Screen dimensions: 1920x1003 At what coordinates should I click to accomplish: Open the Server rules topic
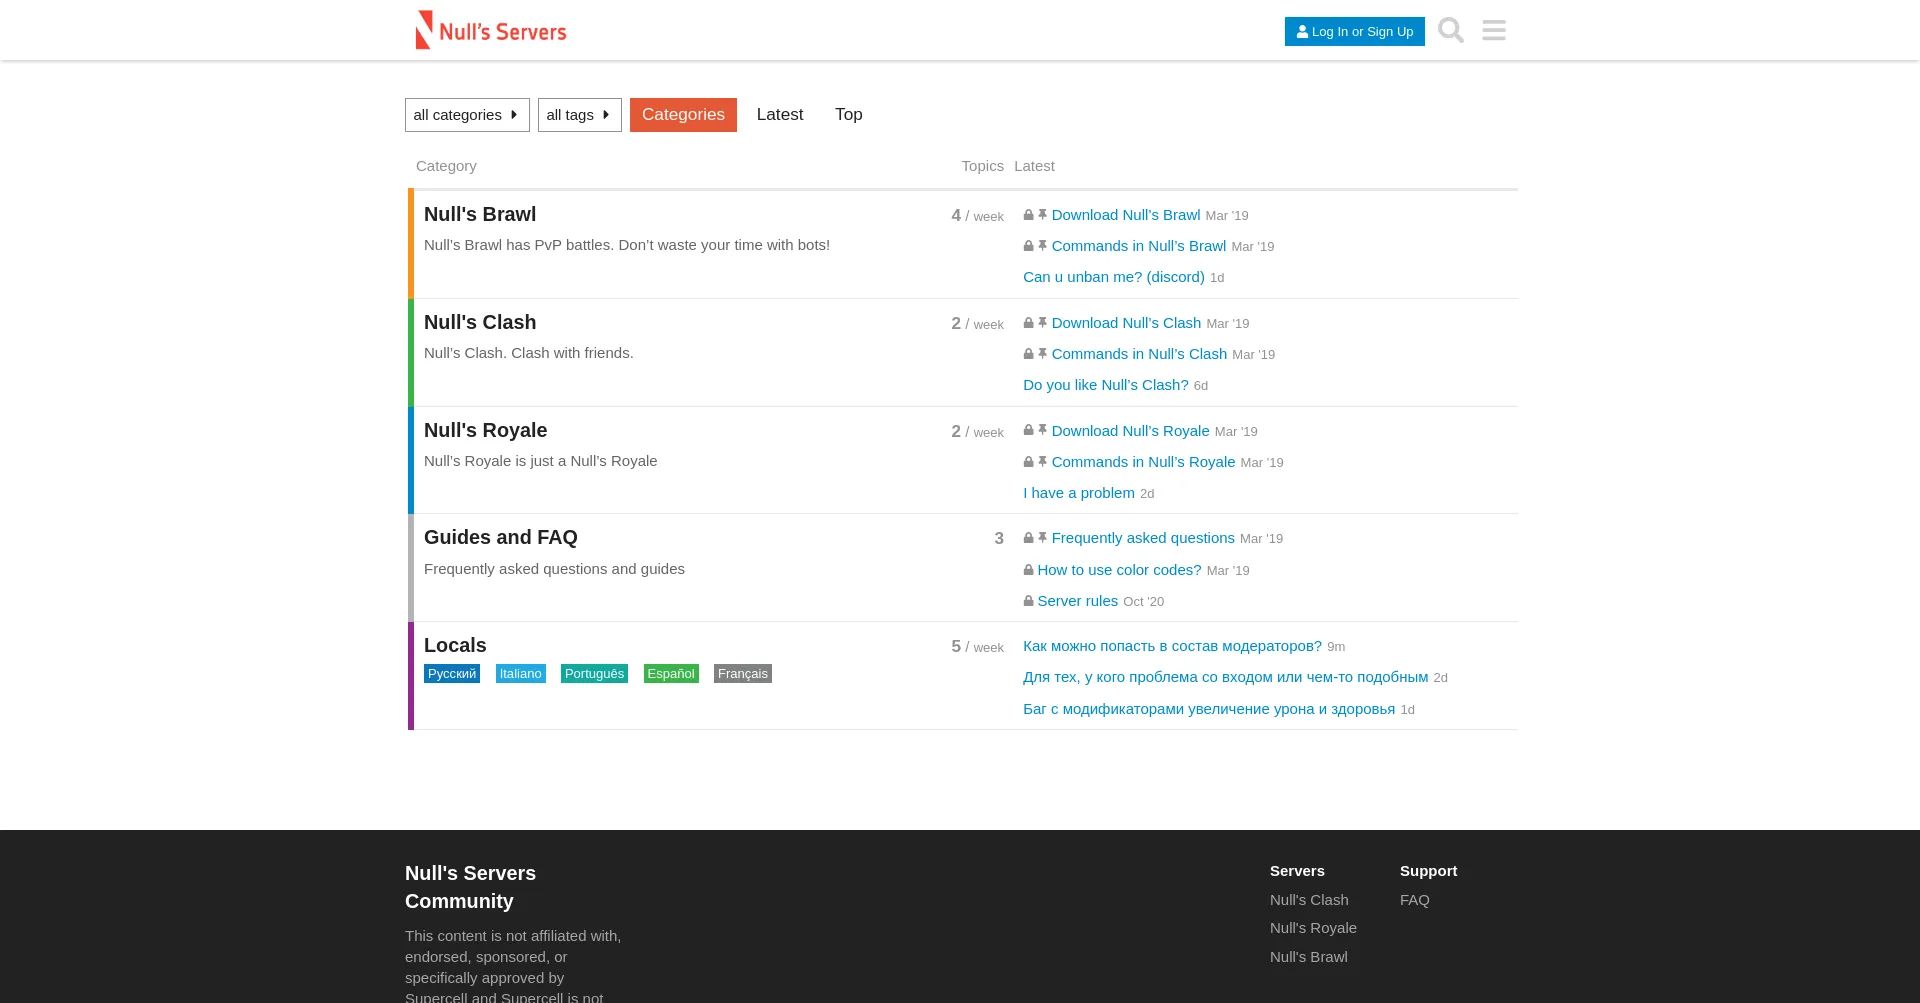1078,601
